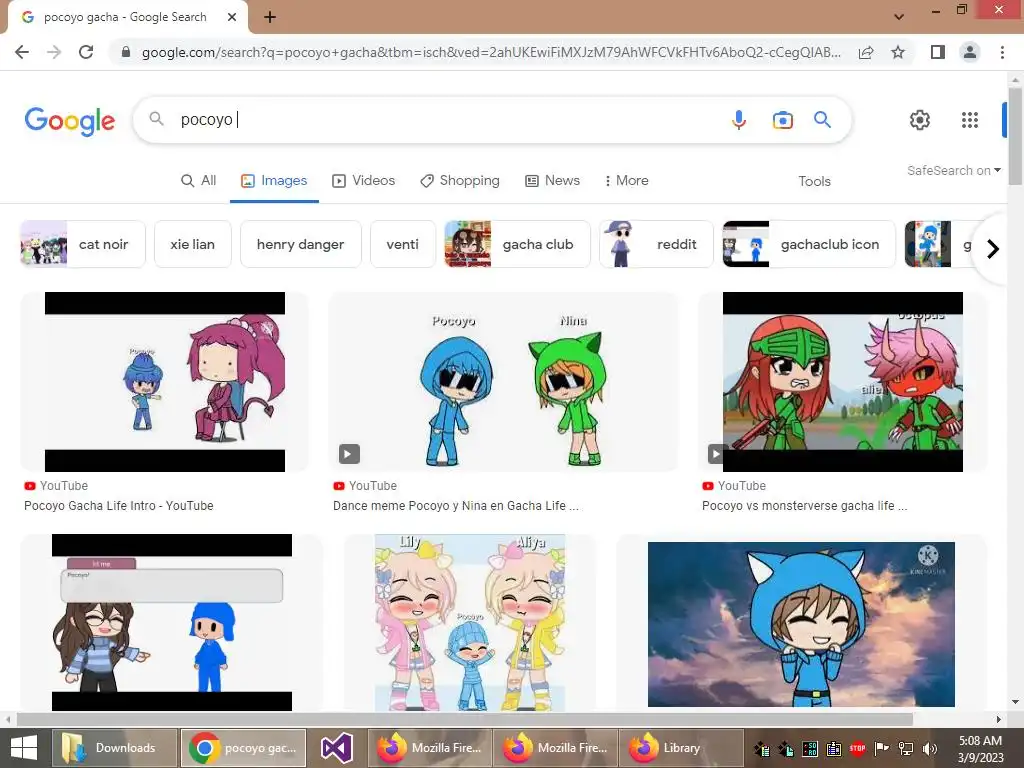Select the Images tab

click(x=274, y=181)
